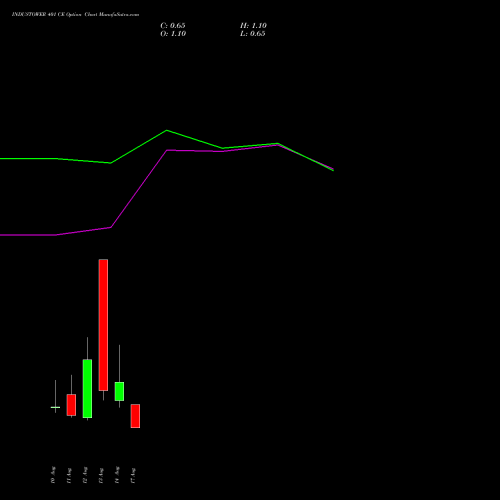Click the 13 Aug date axis label

[101, 475]
